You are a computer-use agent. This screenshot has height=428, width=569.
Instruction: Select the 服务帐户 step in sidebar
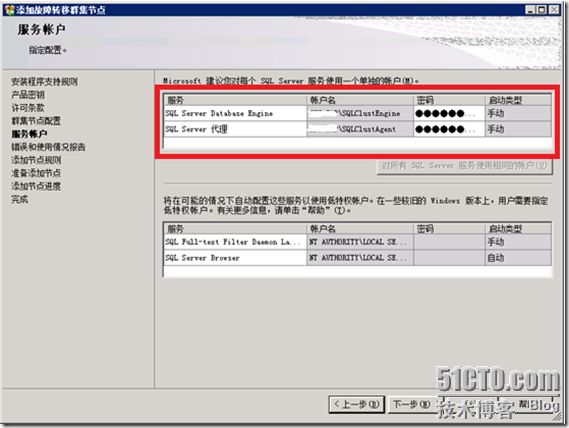click(29, 134)
